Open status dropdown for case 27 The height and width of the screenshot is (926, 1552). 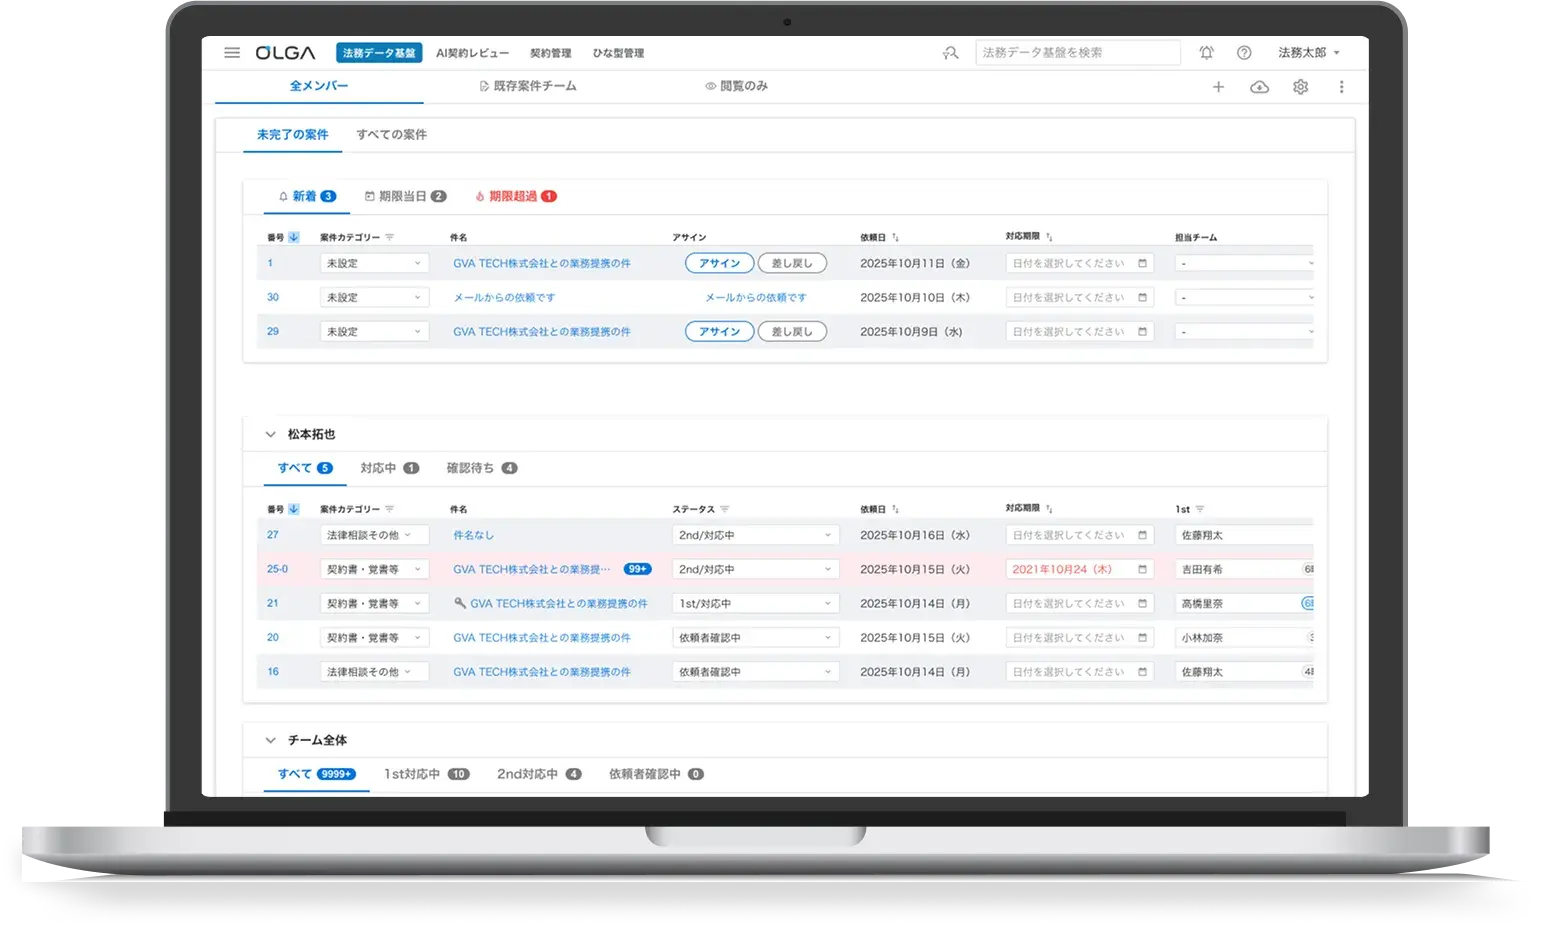click(x=755, y=535)
